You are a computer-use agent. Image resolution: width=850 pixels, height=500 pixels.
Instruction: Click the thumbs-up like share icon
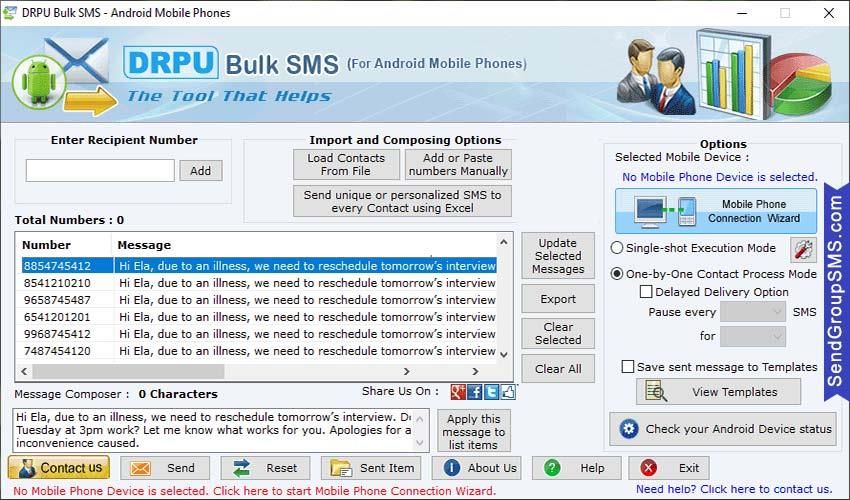point(508,392)
